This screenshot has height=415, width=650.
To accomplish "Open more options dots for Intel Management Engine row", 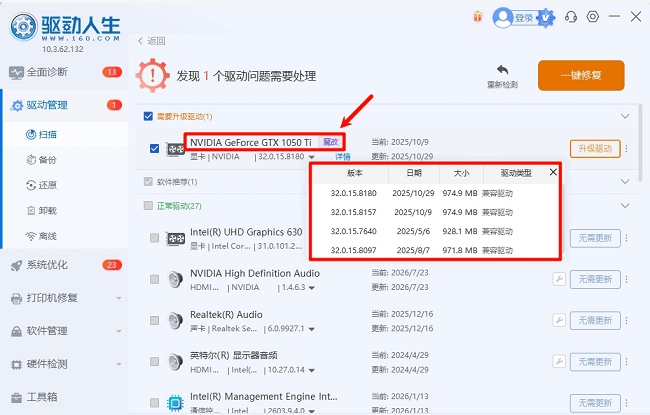I will pos(626,403).
